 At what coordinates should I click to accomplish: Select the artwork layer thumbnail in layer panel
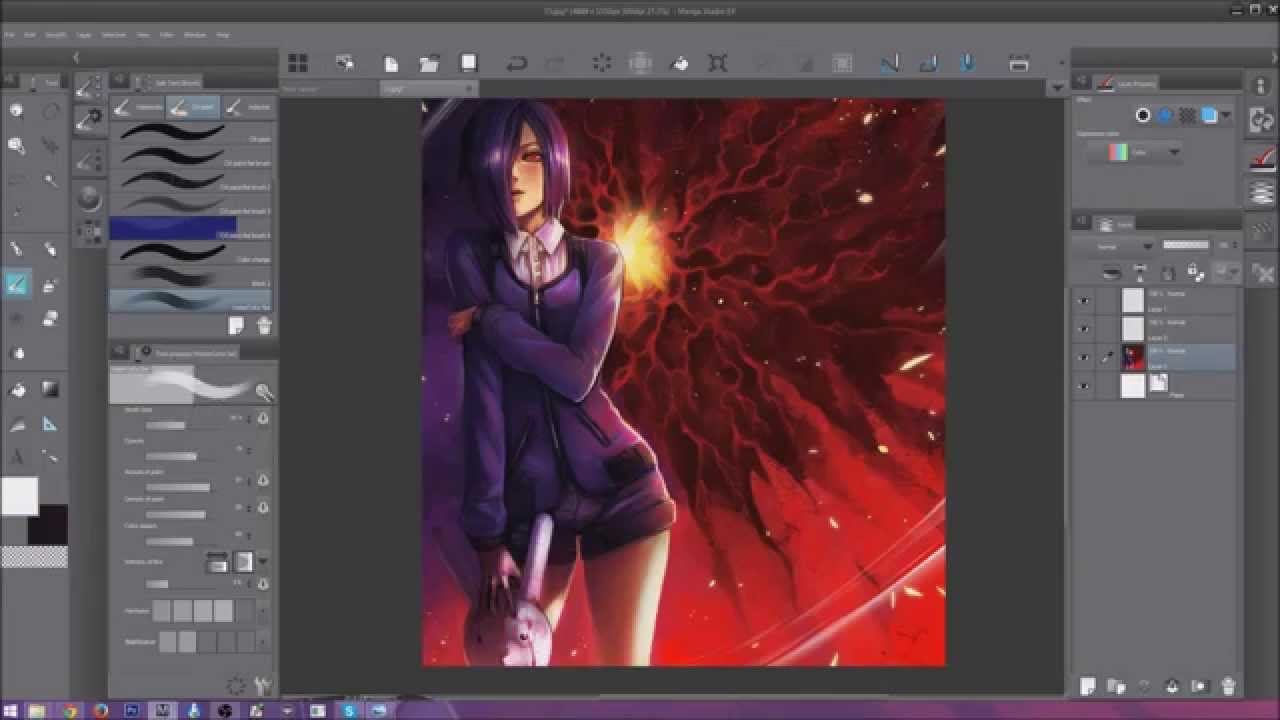1132,357
